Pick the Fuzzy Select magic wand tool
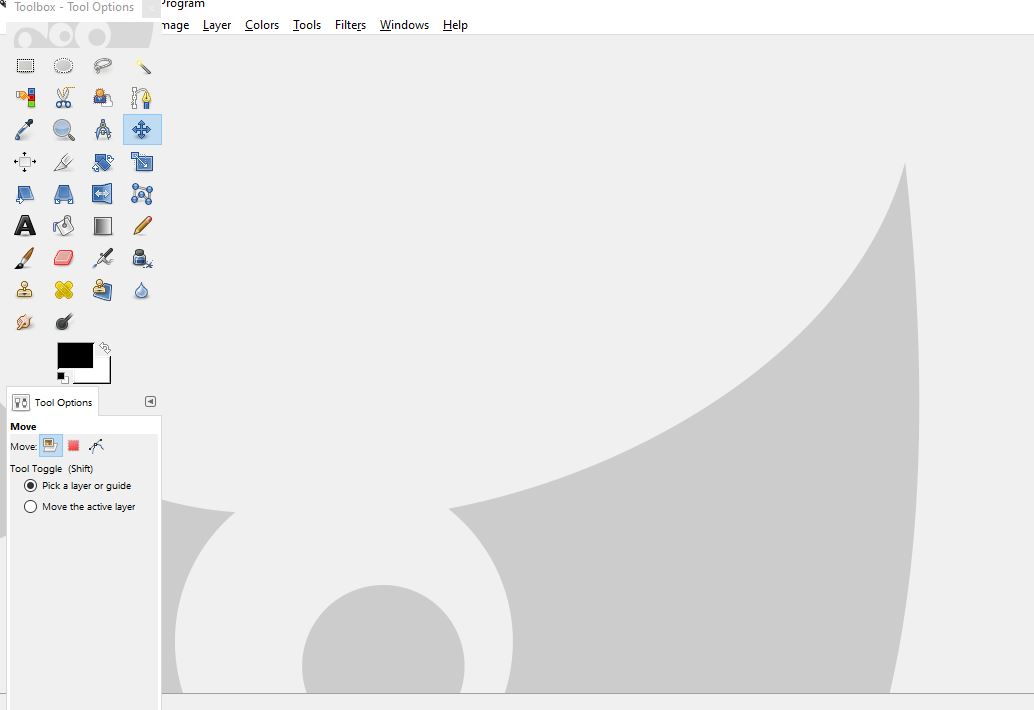The width and height of the screenshot is (1034, 710). [142, 66]
